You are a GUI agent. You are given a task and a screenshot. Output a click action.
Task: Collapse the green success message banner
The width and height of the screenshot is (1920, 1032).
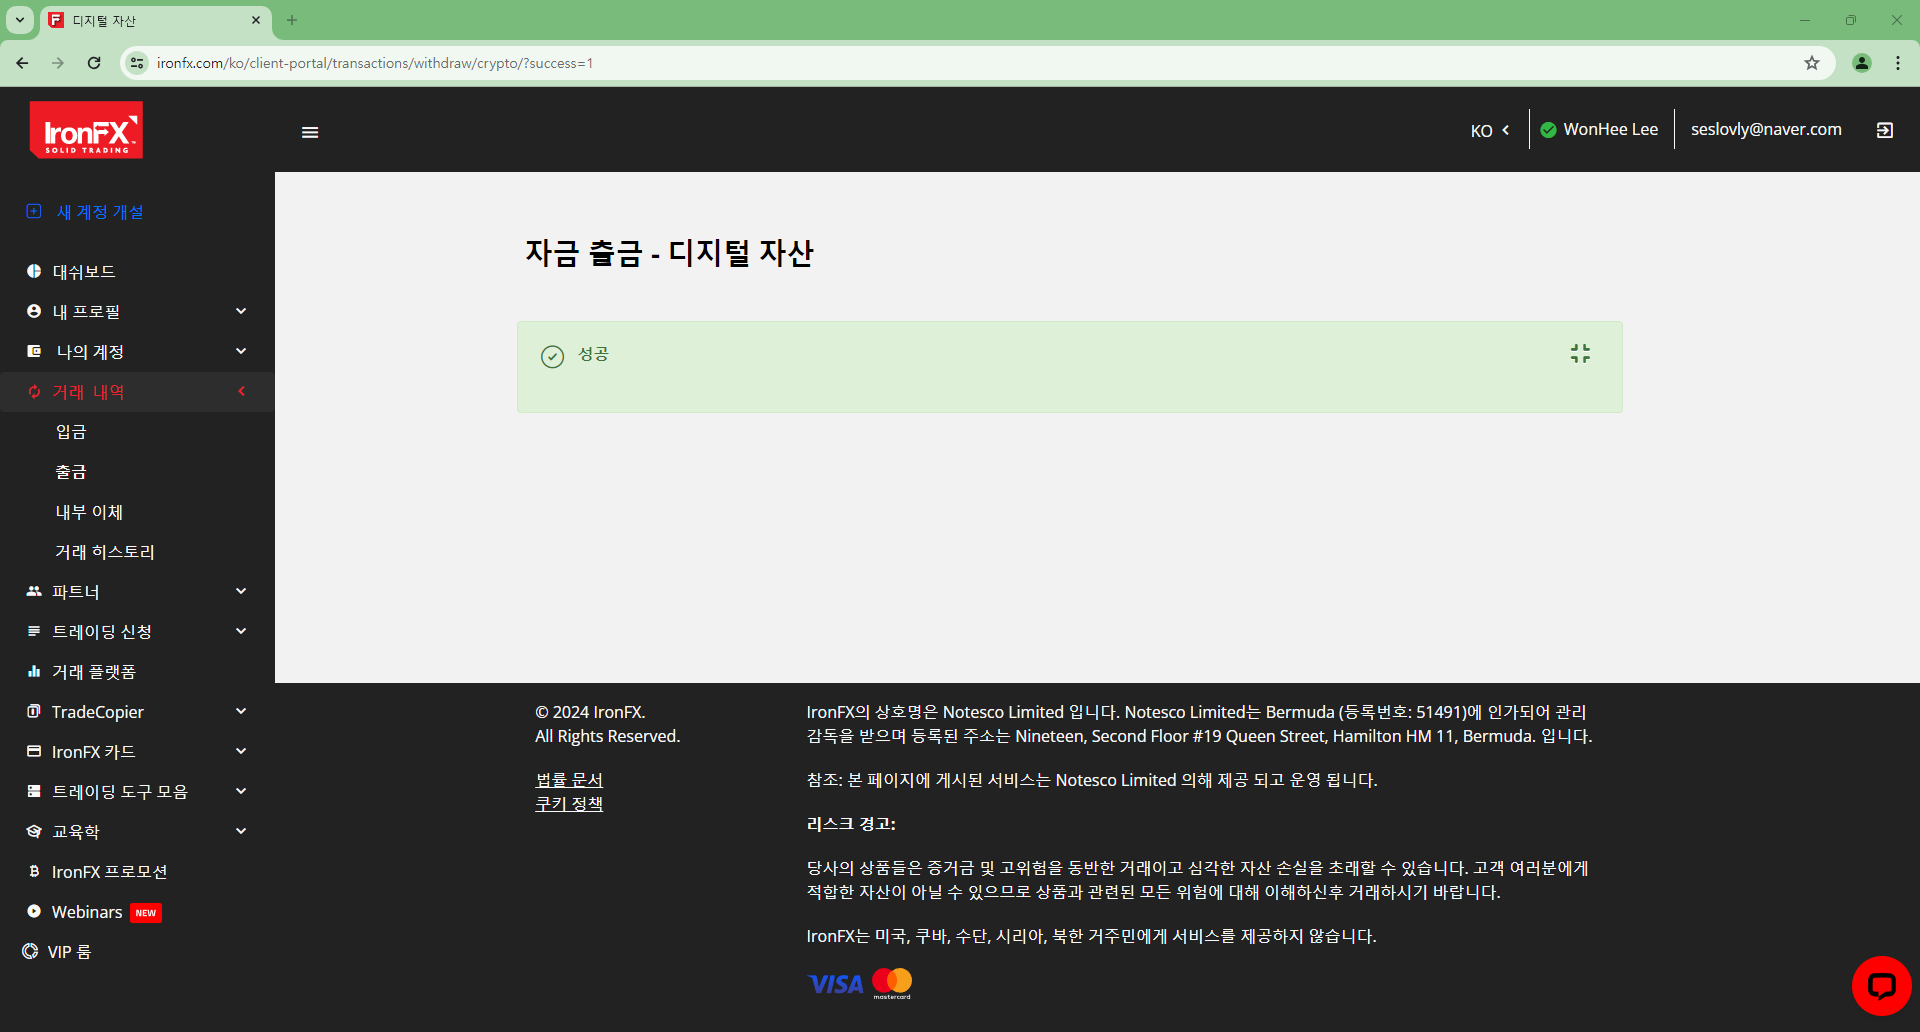click(1580, 353)
